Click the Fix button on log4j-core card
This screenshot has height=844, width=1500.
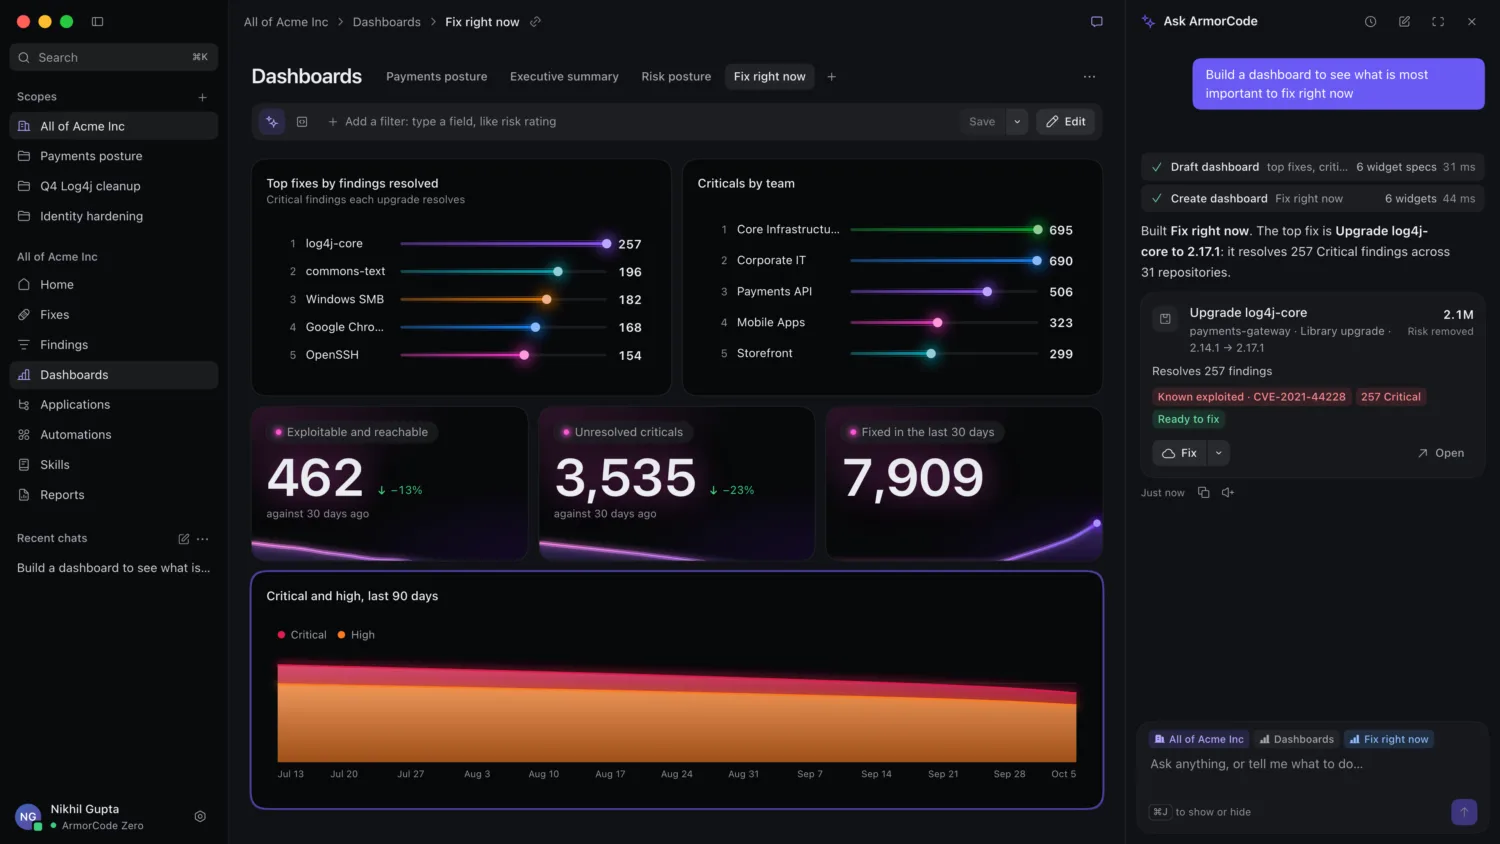[1180, 453]
